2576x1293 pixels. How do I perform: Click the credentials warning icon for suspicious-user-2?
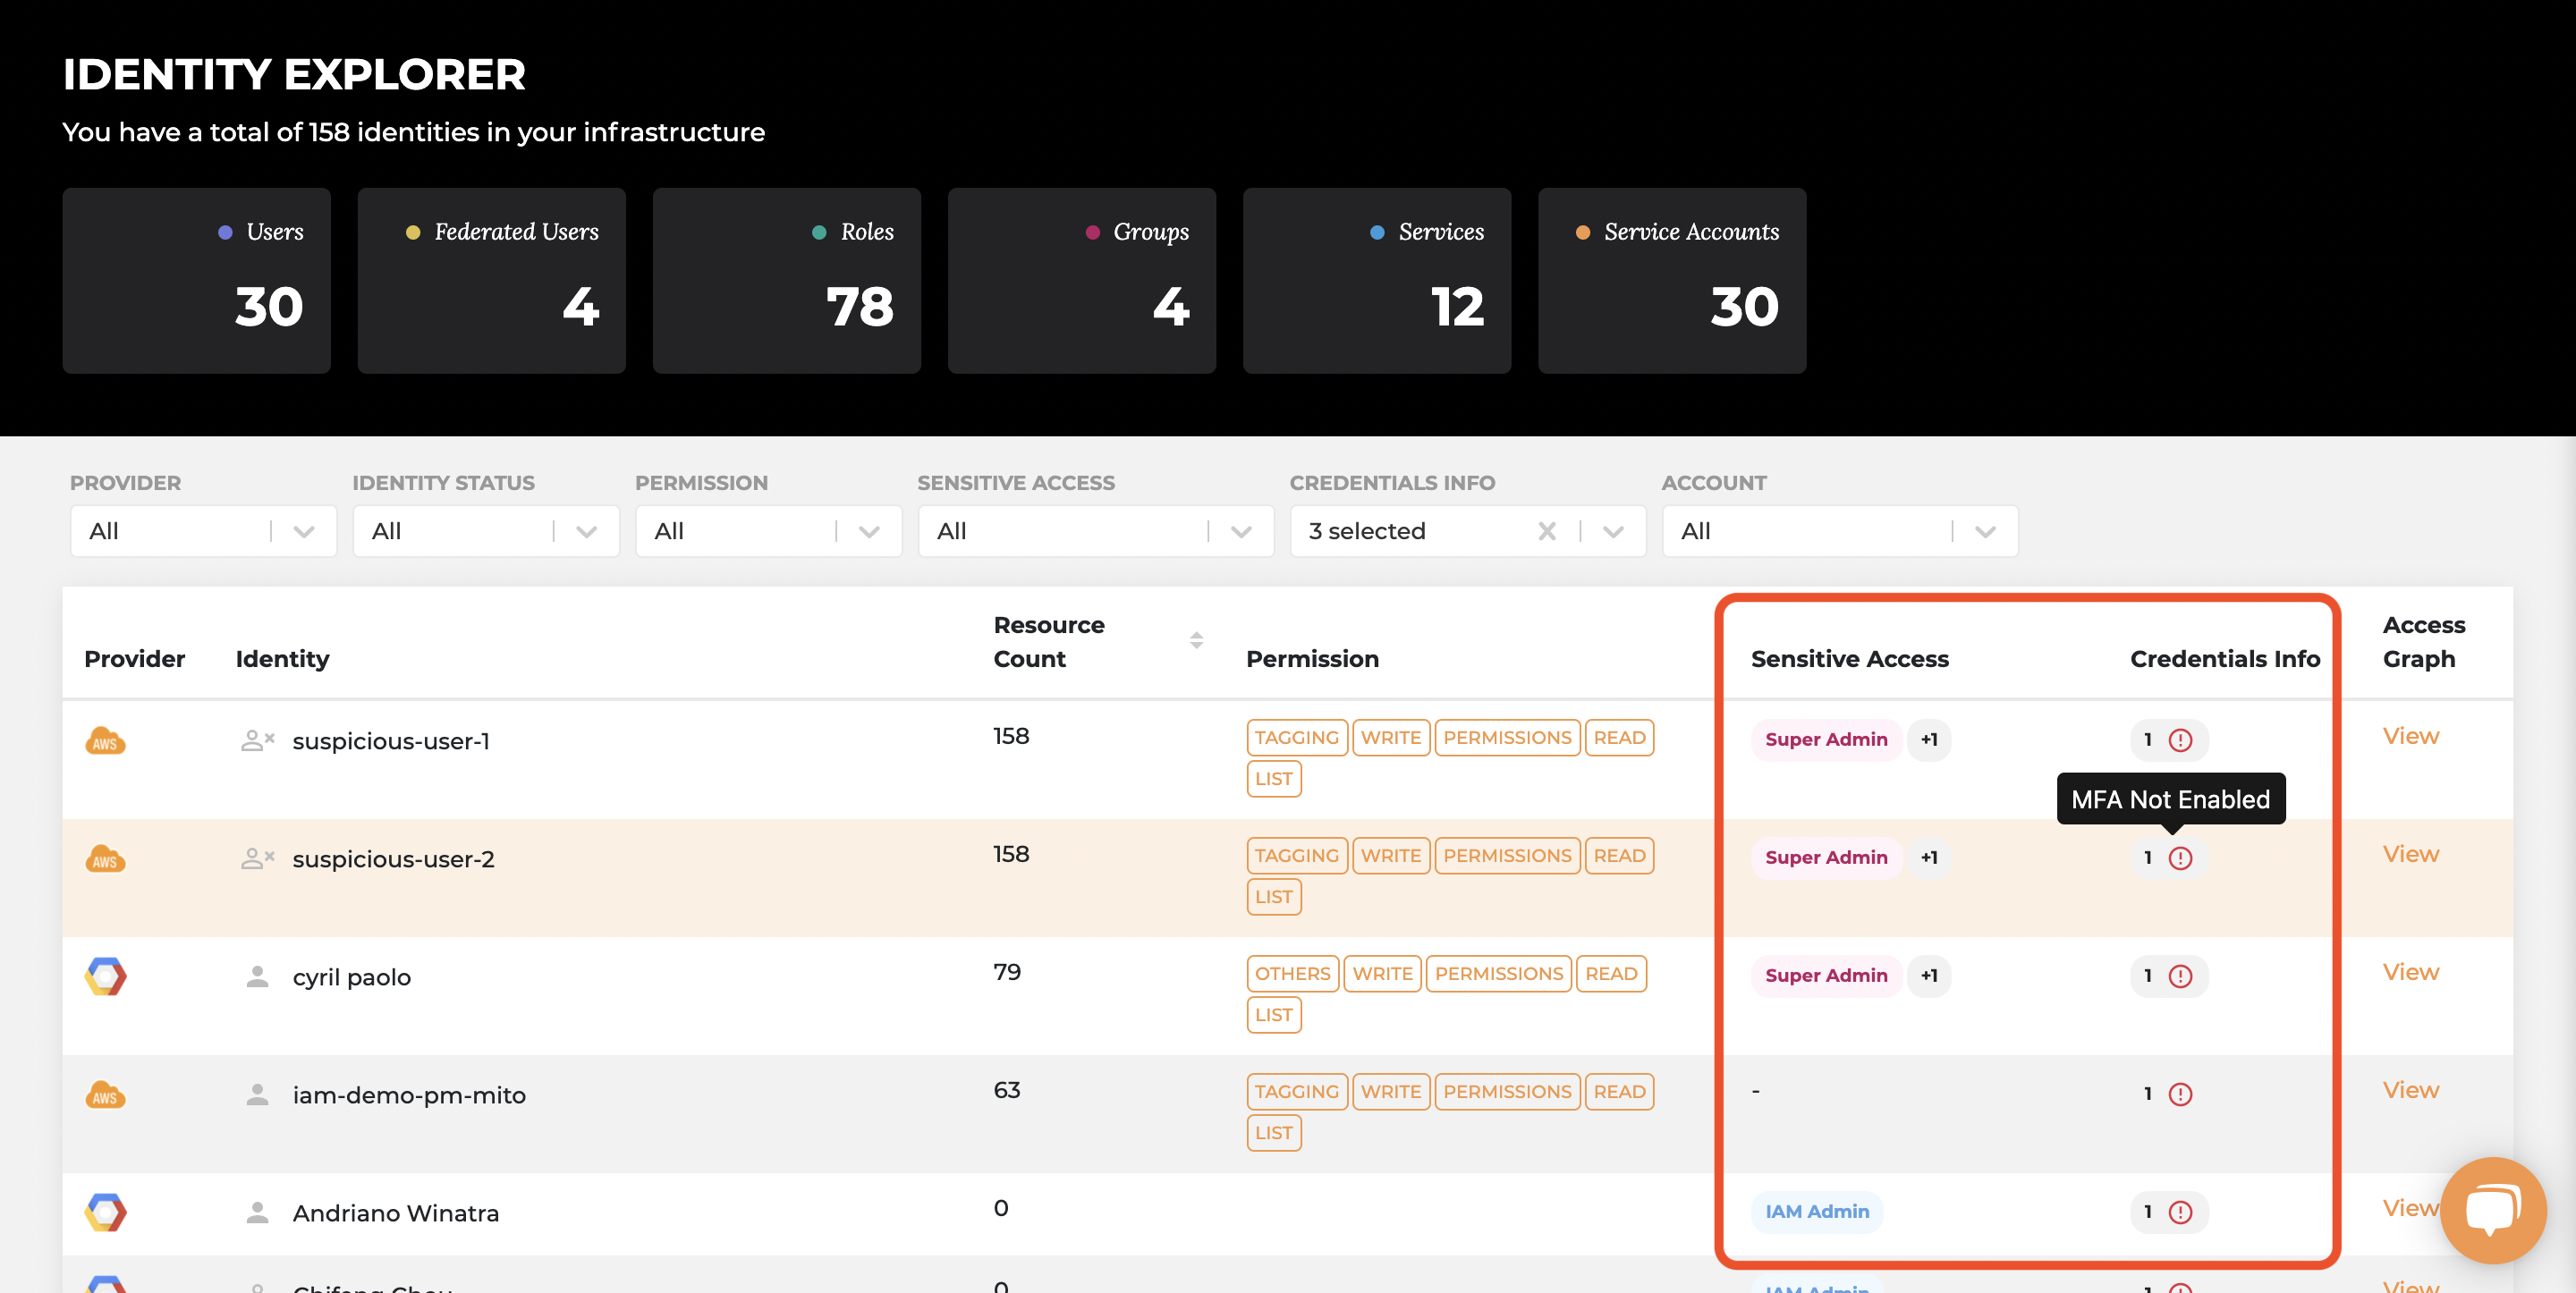pos(2180,858)
